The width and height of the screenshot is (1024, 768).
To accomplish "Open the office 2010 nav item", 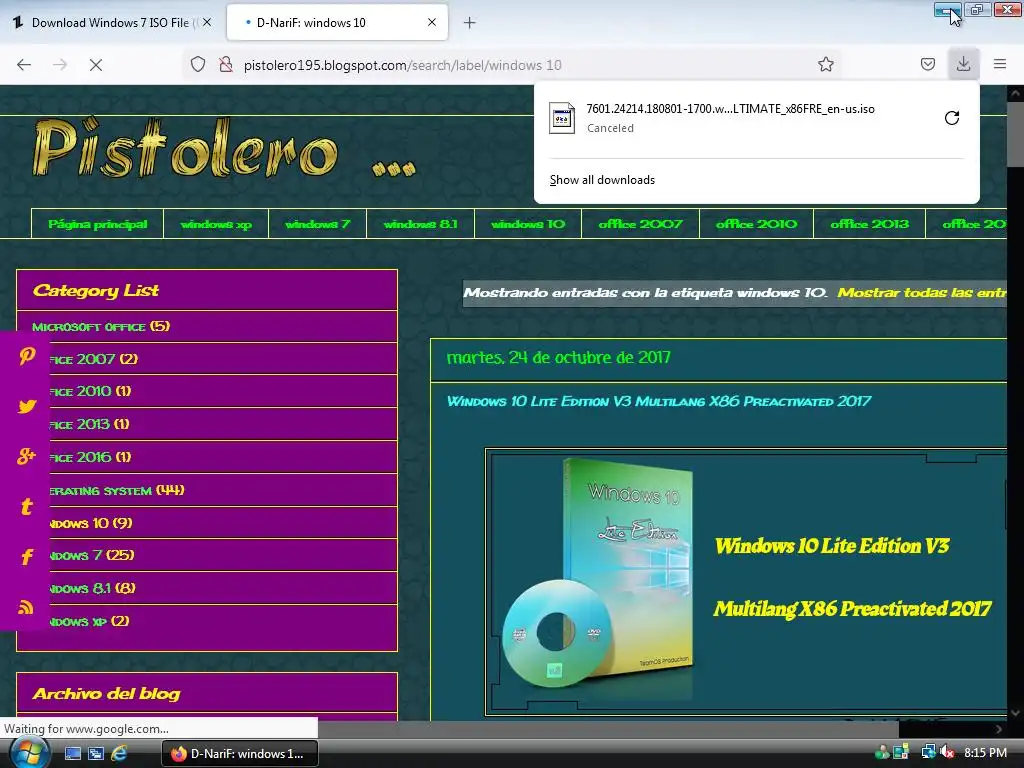I will click(756, 224).
